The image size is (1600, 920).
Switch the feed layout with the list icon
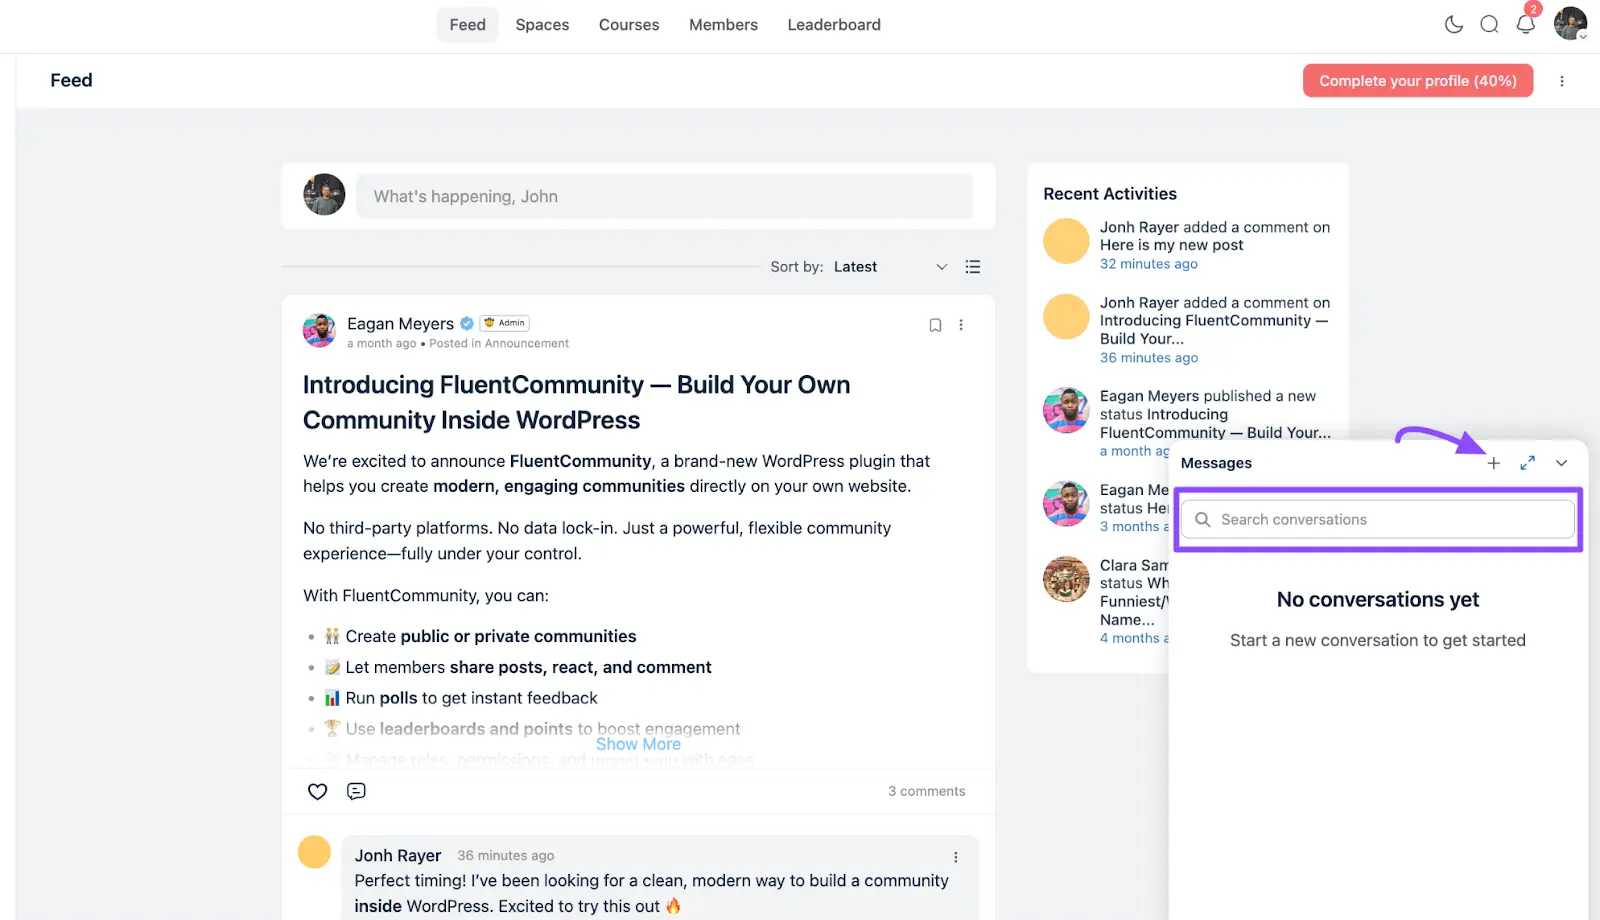point(972,267)
